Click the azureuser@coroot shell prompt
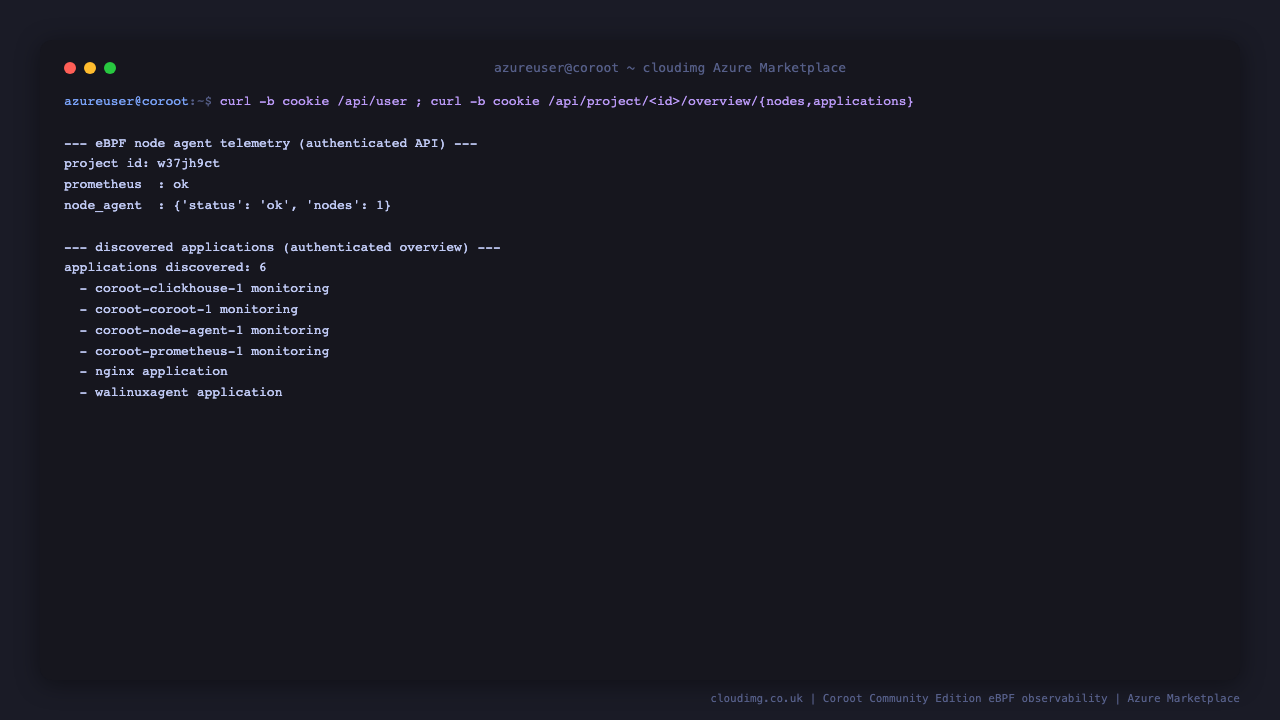 [138, 102]
